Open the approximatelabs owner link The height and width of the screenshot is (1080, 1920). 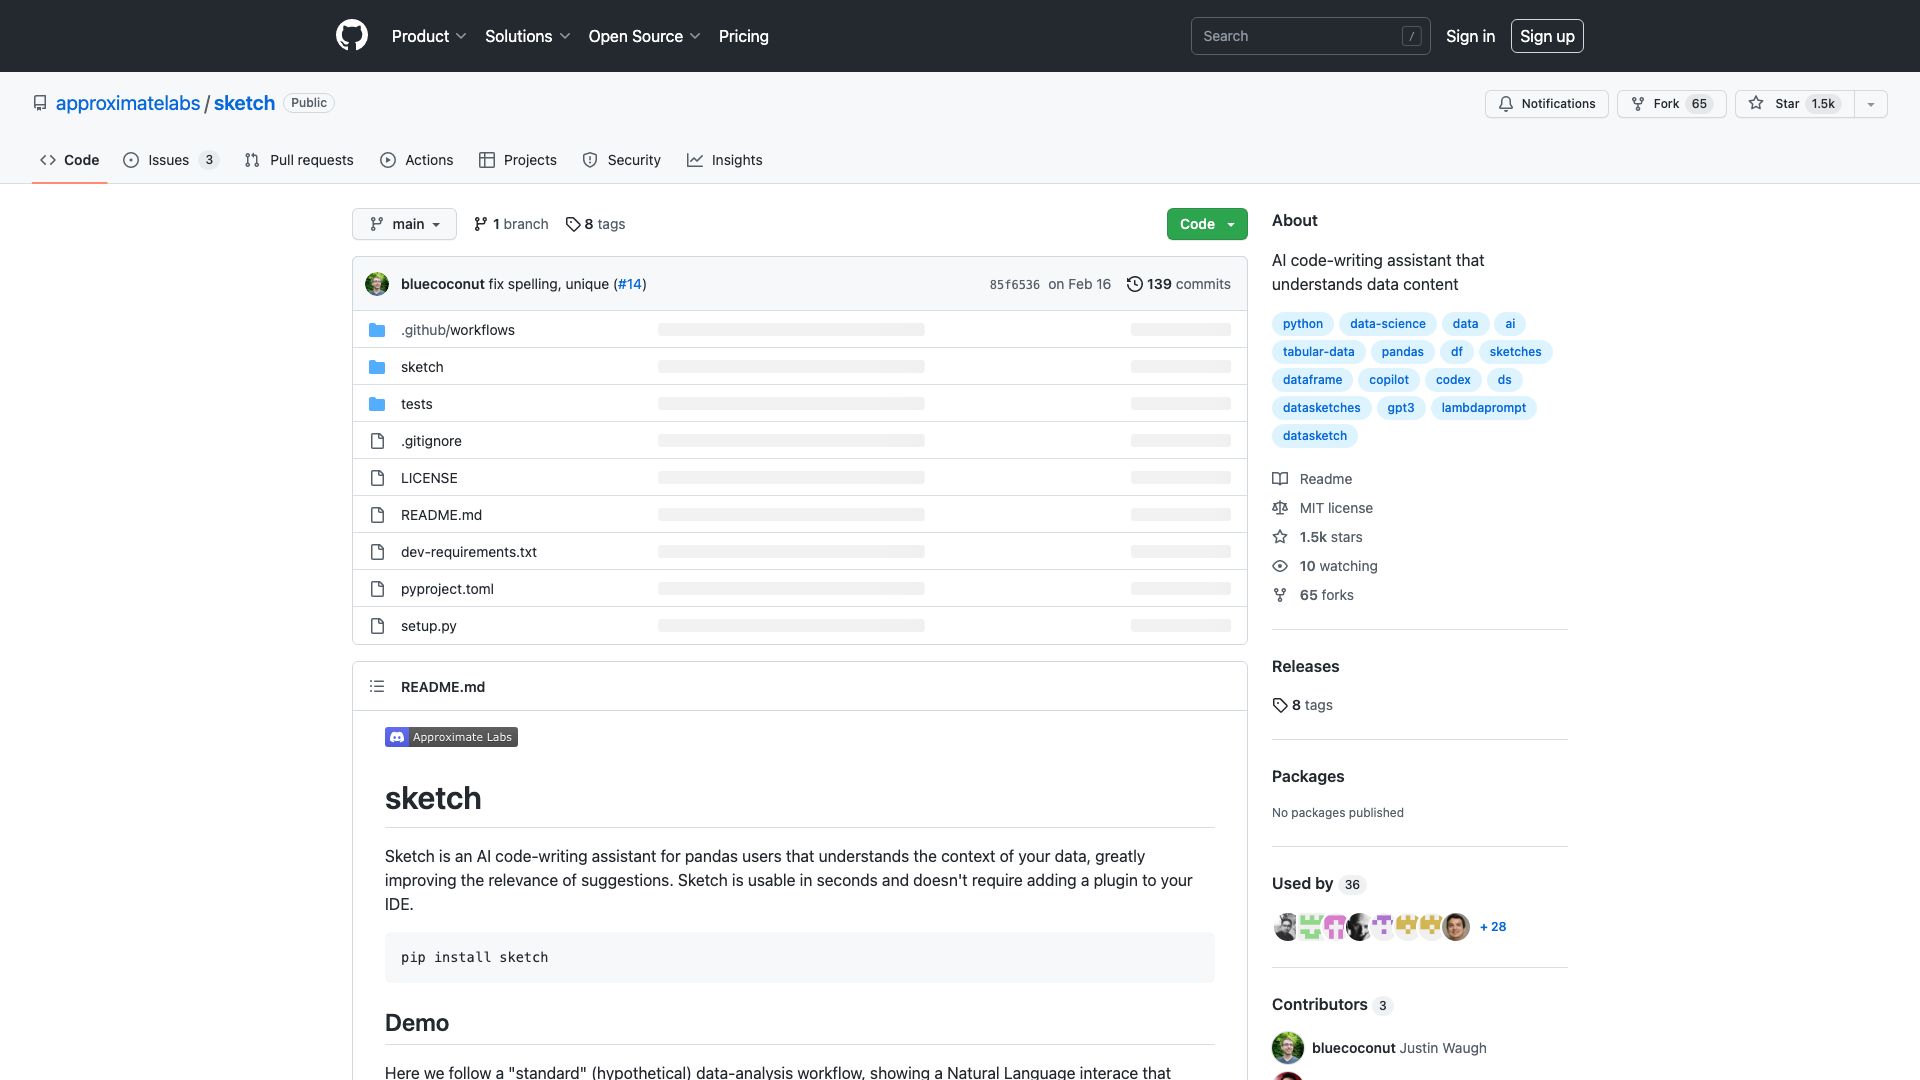click(128, 103)
